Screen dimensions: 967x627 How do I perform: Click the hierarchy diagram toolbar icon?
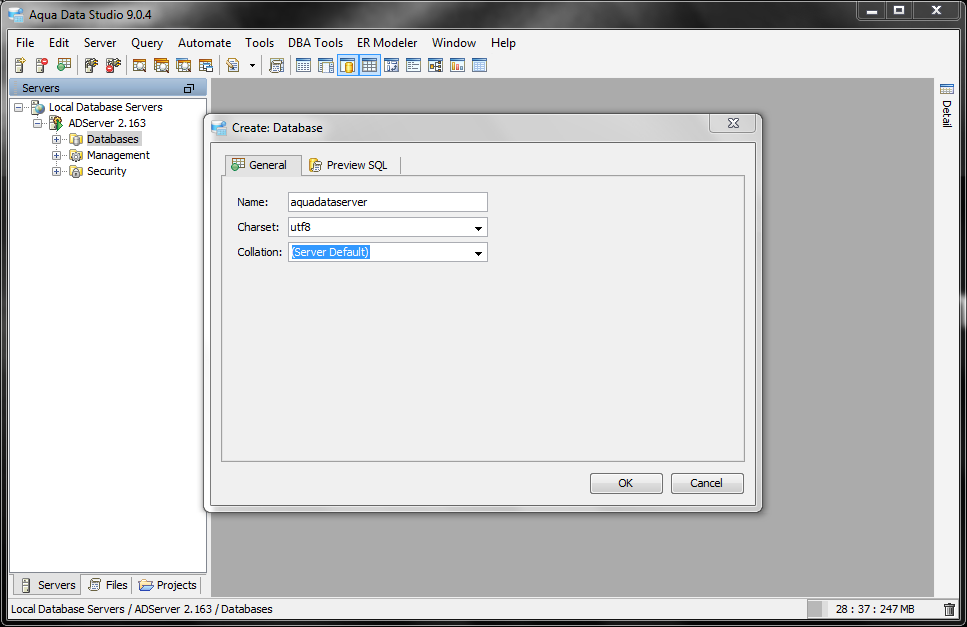click(435, 65)
